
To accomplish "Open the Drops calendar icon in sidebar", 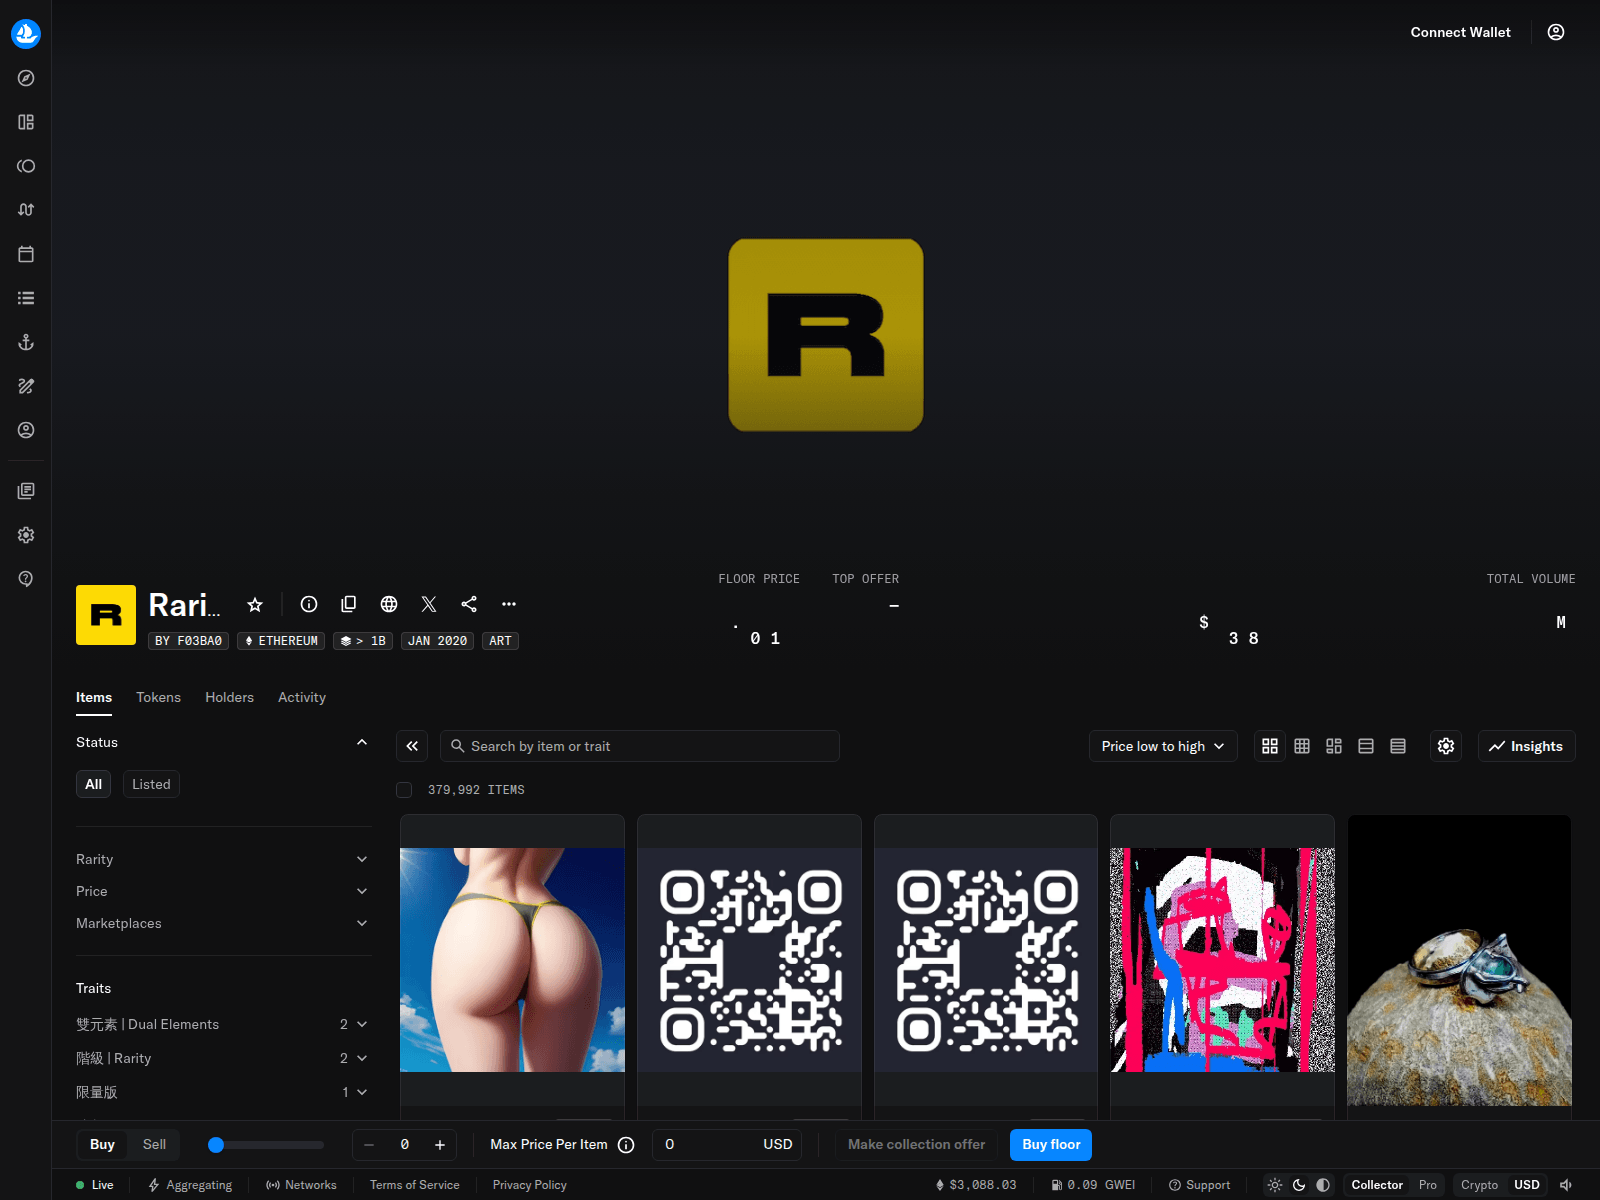I will pos(26,254).
